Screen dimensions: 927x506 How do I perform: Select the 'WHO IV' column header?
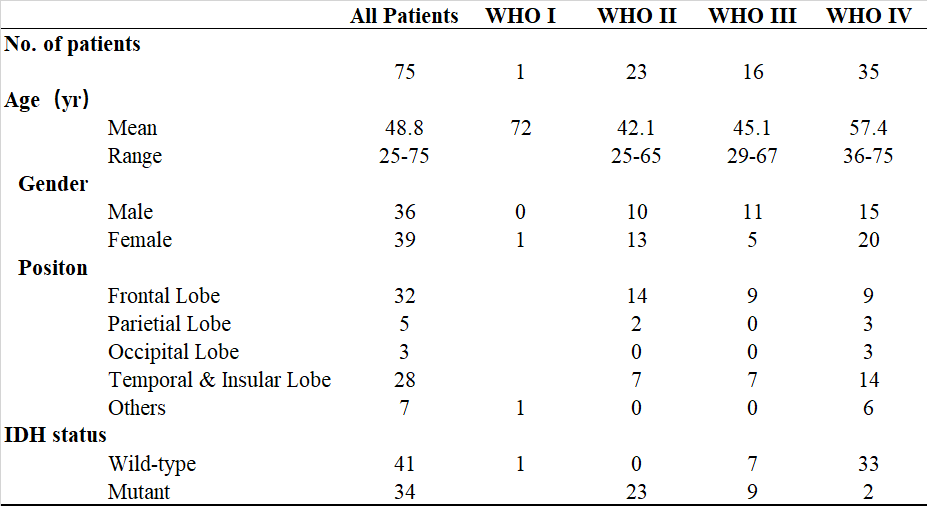click(x=868, y=16)
